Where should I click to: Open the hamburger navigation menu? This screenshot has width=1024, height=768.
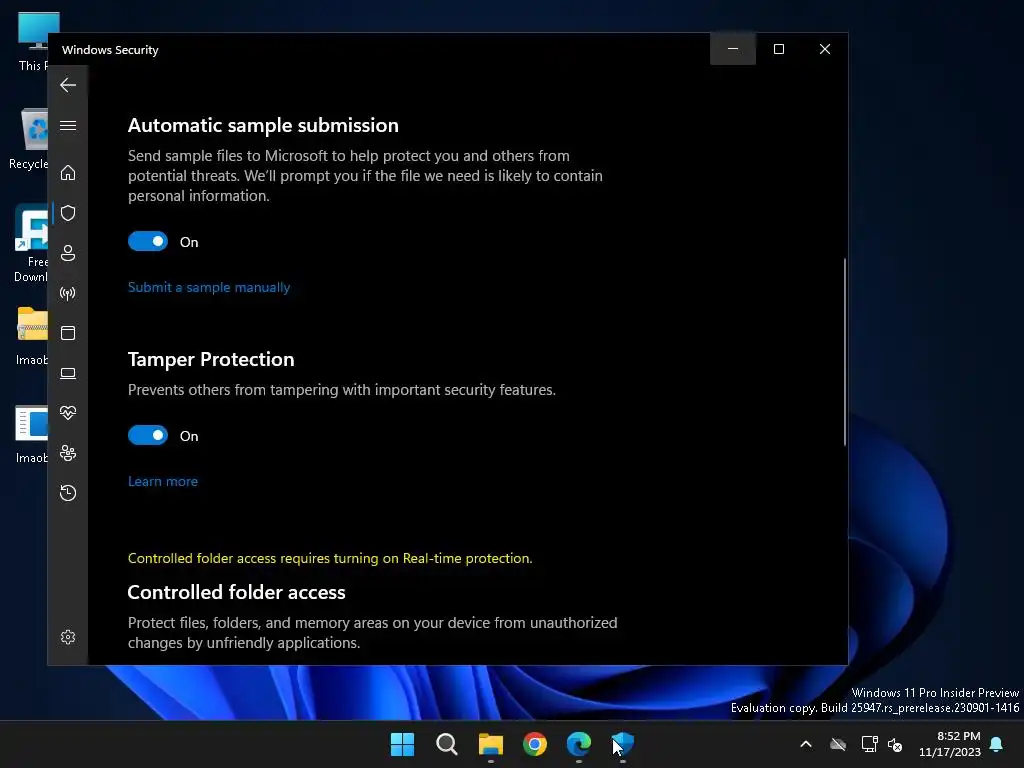click(x=68, y=125)
